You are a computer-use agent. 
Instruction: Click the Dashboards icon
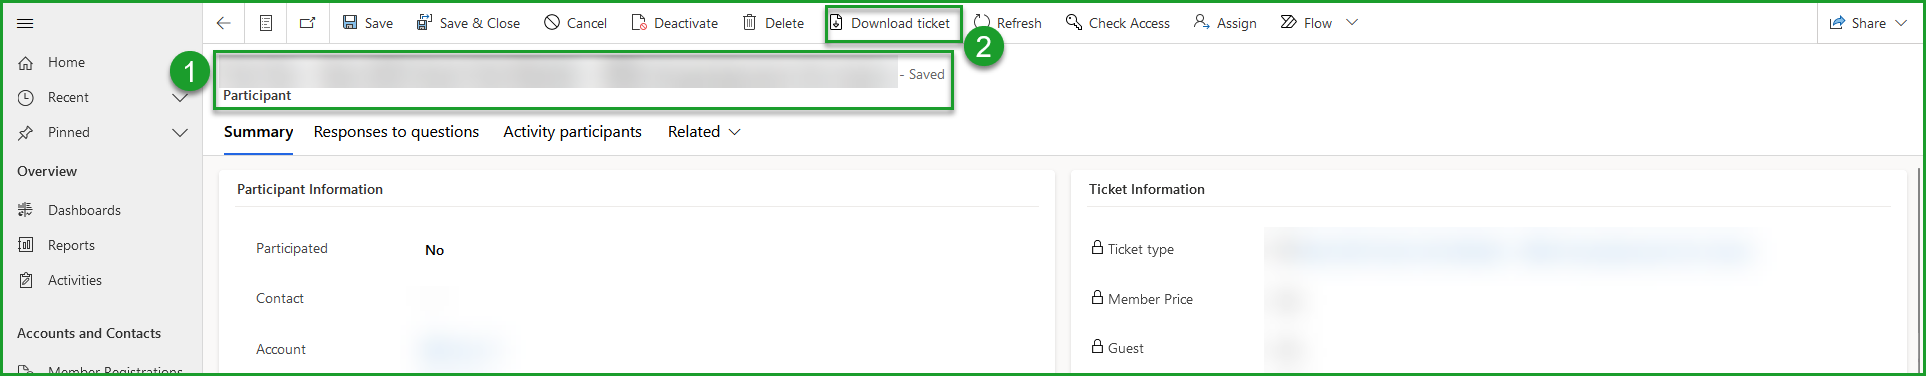coord(26,210)
